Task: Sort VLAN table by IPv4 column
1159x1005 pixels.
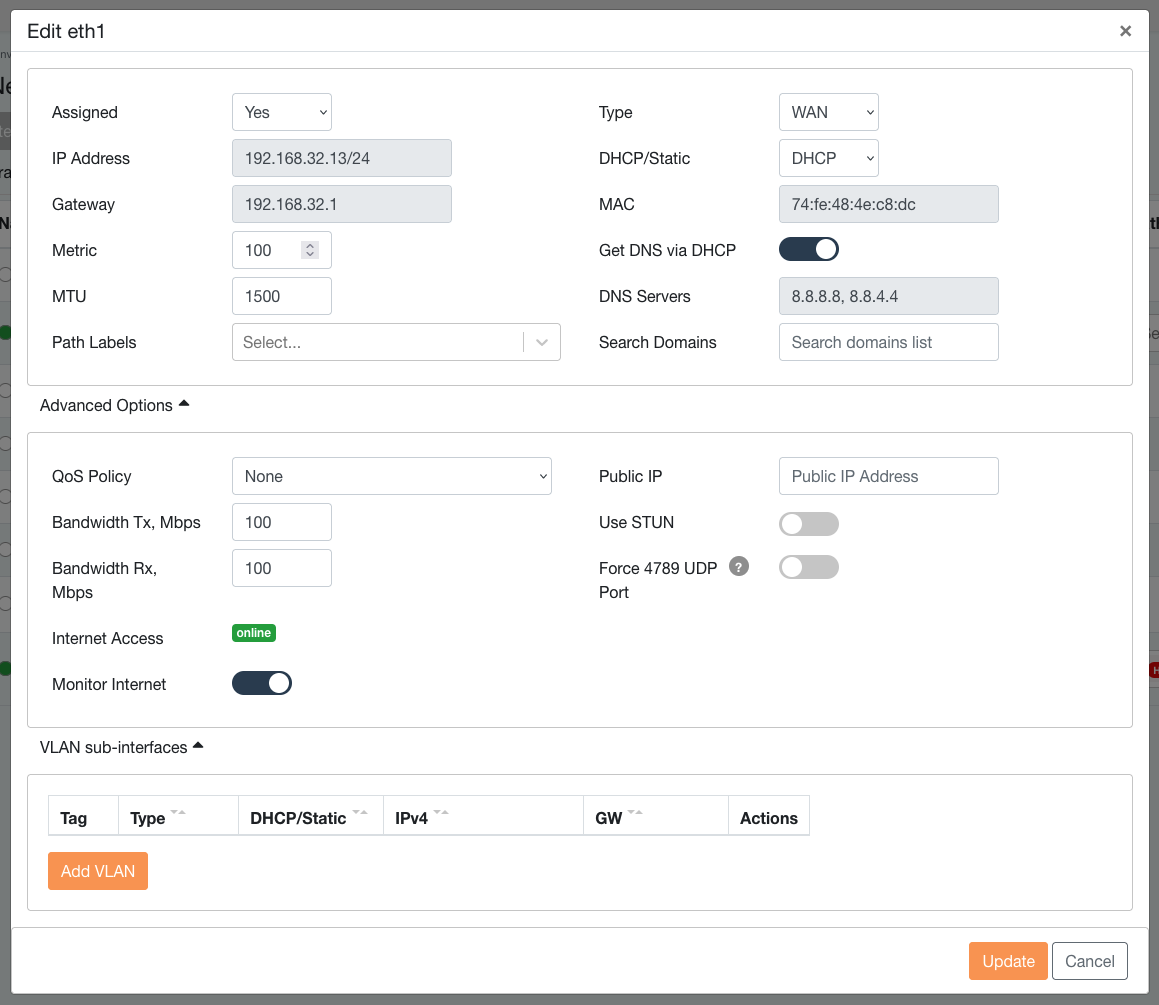Action: tap(440, 816)
